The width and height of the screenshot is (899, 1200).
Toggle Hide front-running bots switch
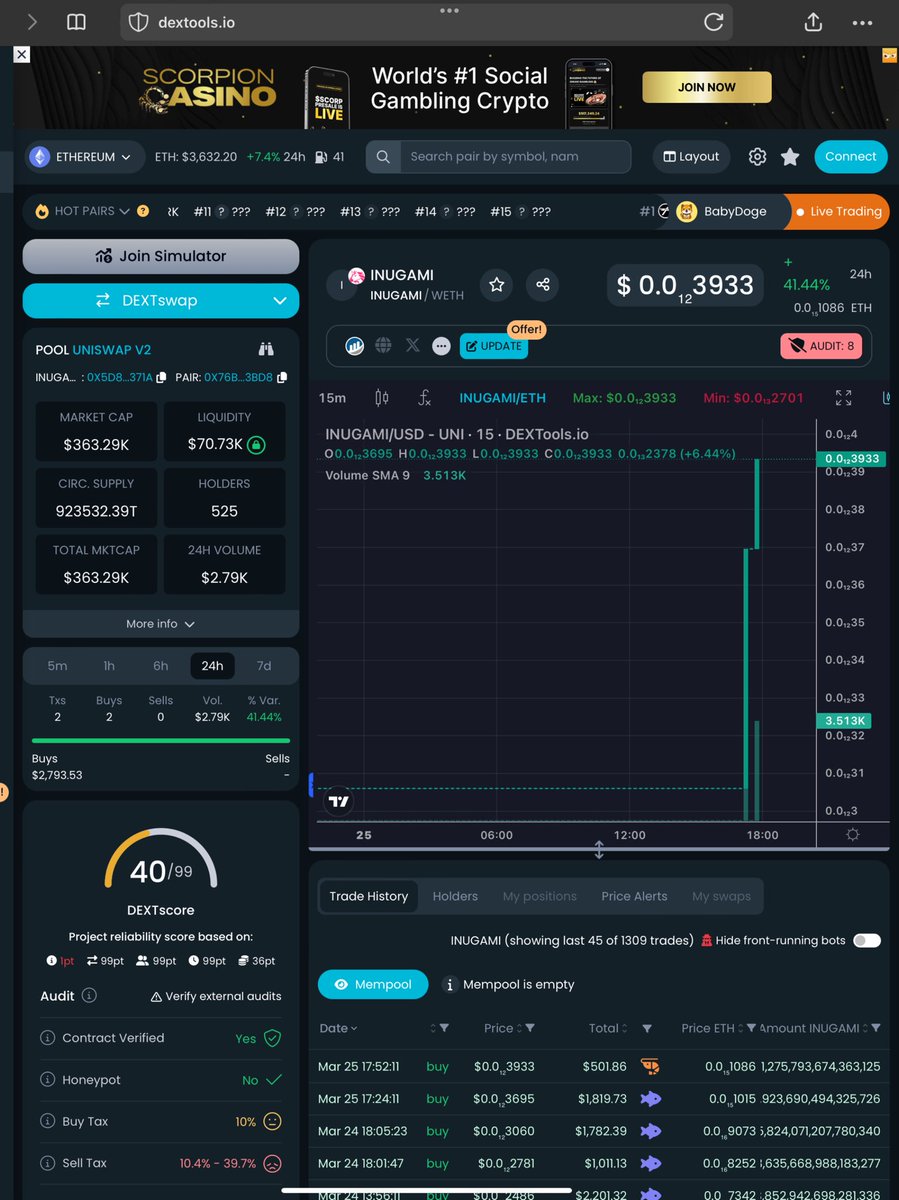866,940
